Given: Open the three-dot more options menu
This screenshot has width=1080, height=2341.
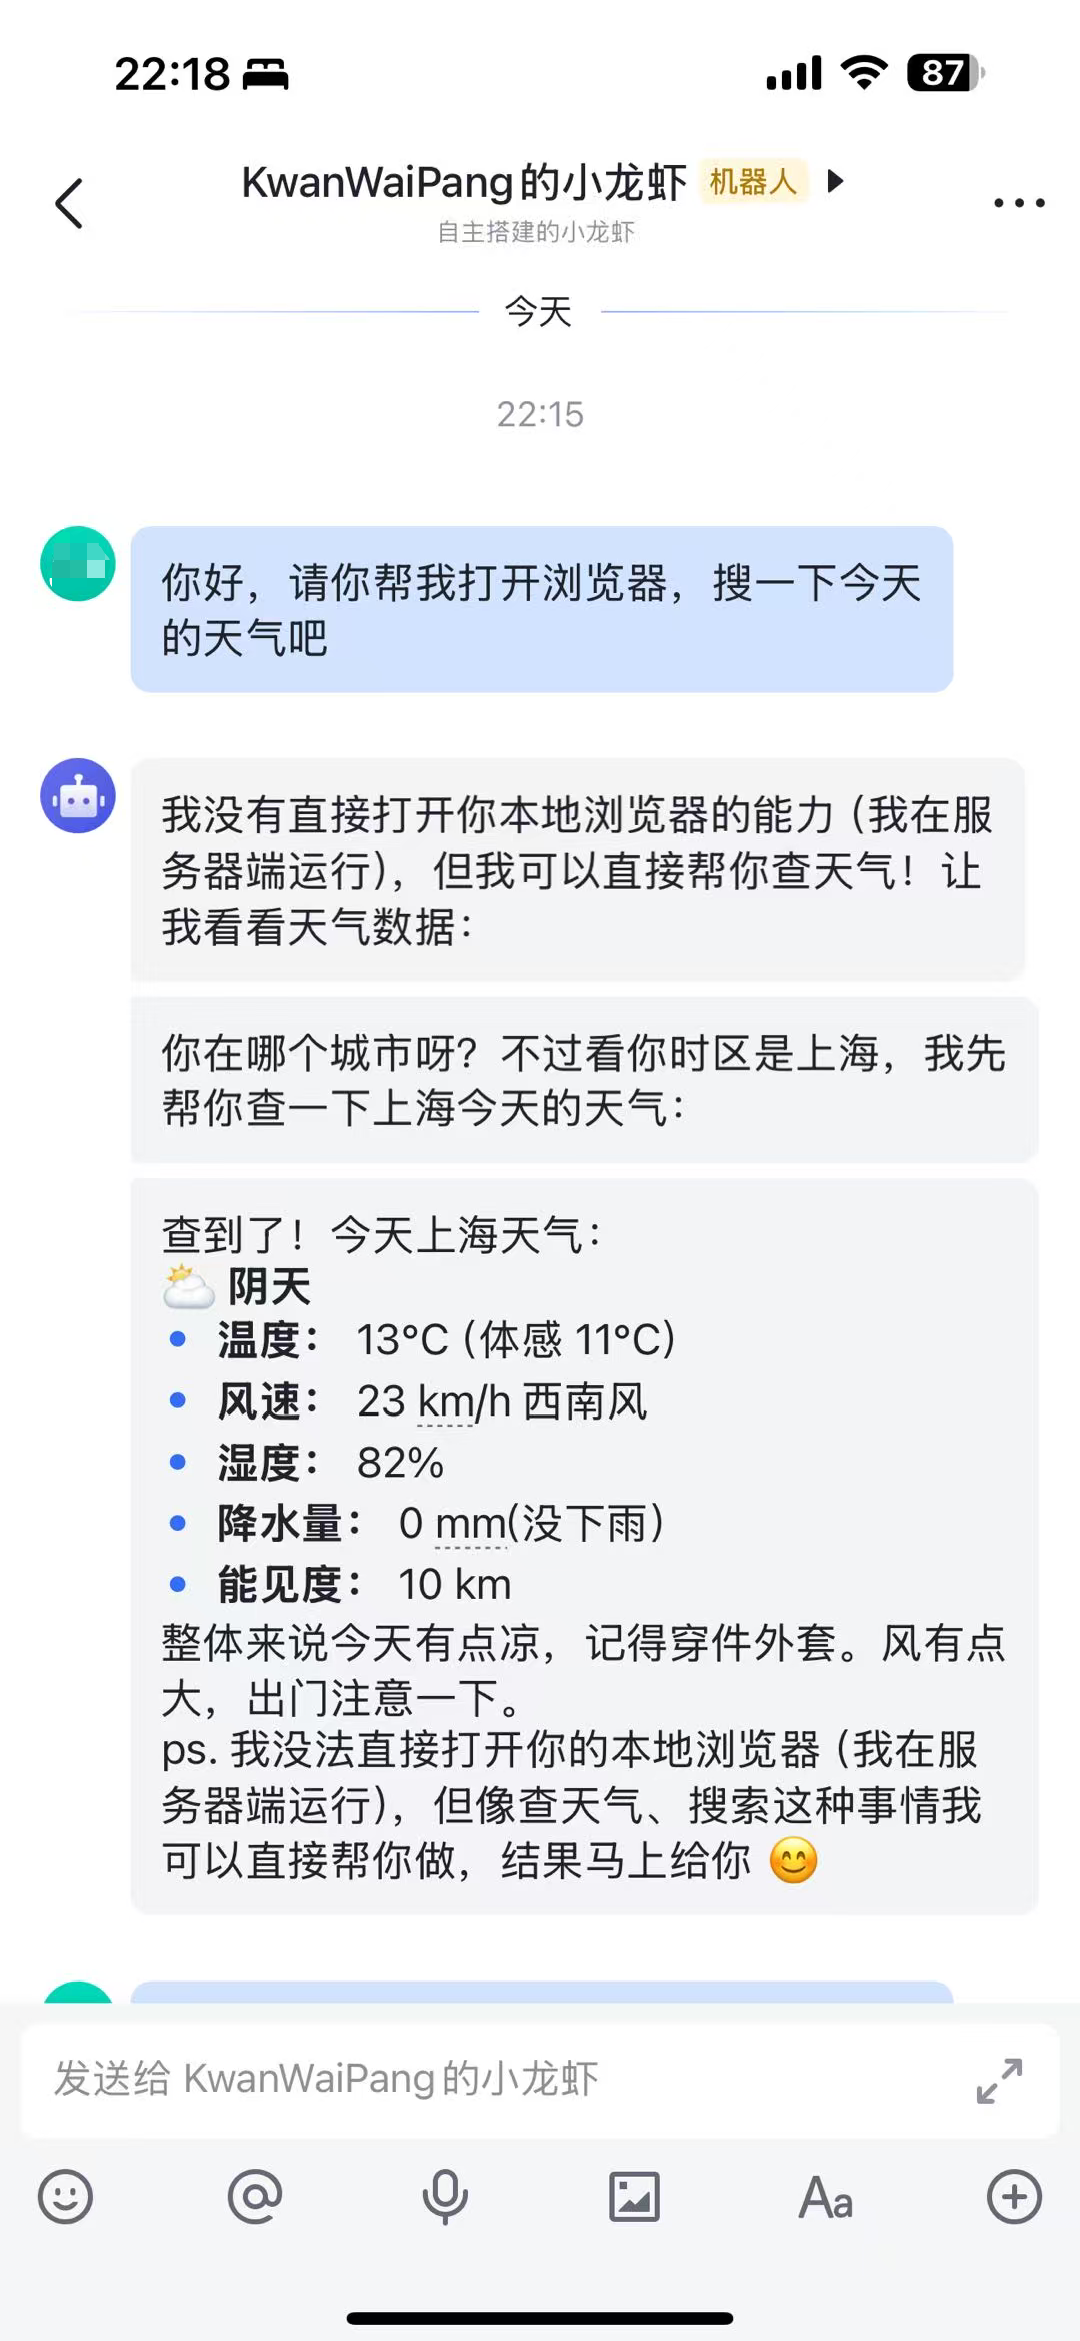Looking at the screenshot, I should [1018, 203].
